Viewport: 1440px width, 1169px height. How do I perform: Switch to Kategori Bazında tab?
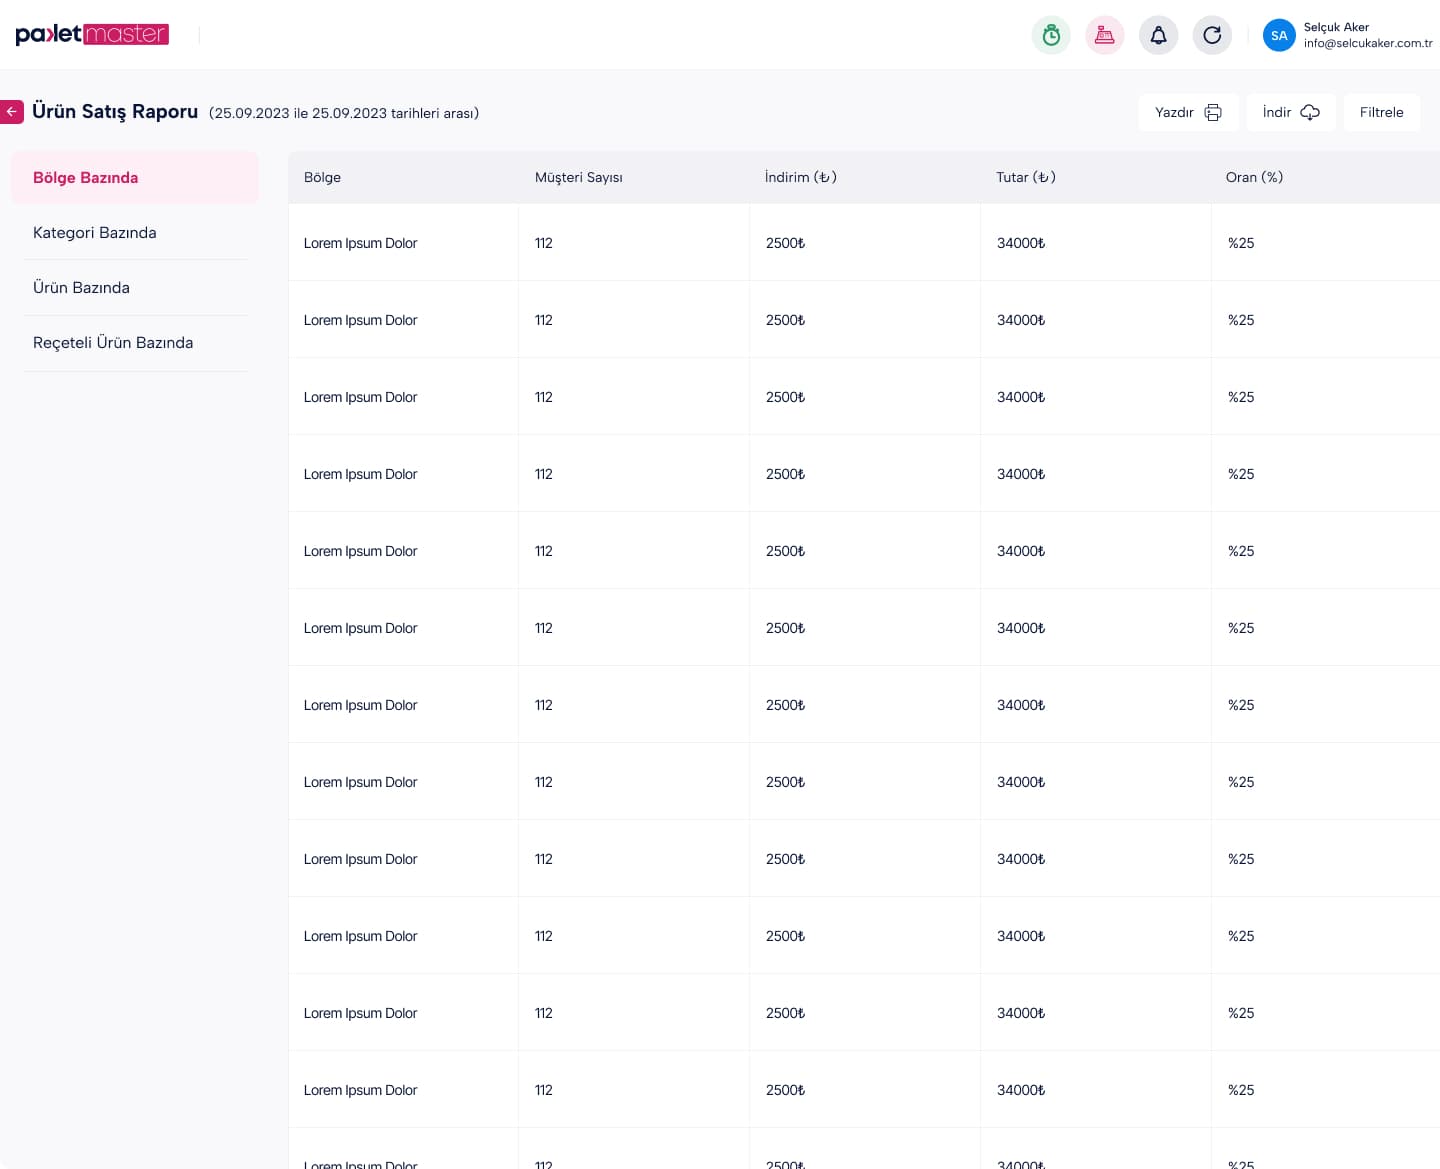click(x=134, y=232)
